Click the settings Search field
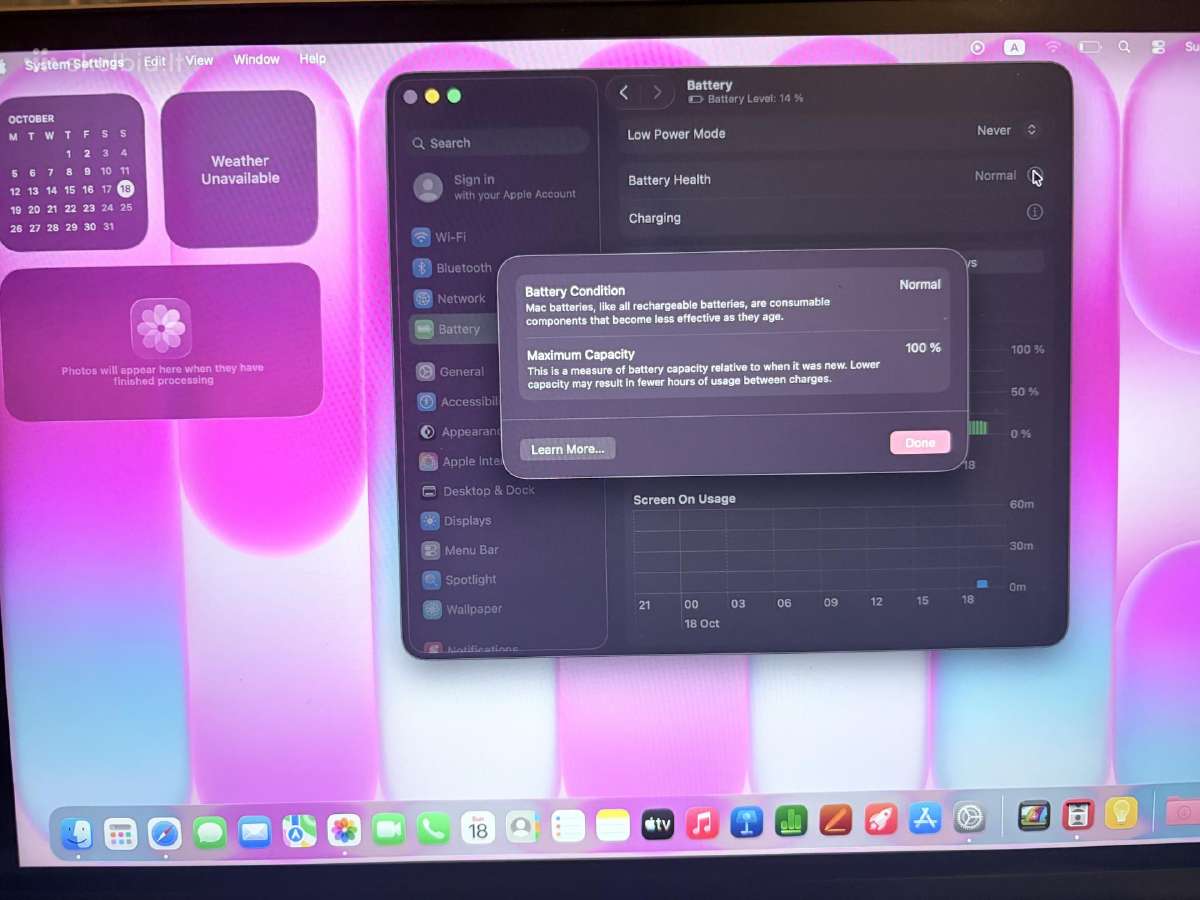The width and height of the screenshot is (1200, 900). 498,143
